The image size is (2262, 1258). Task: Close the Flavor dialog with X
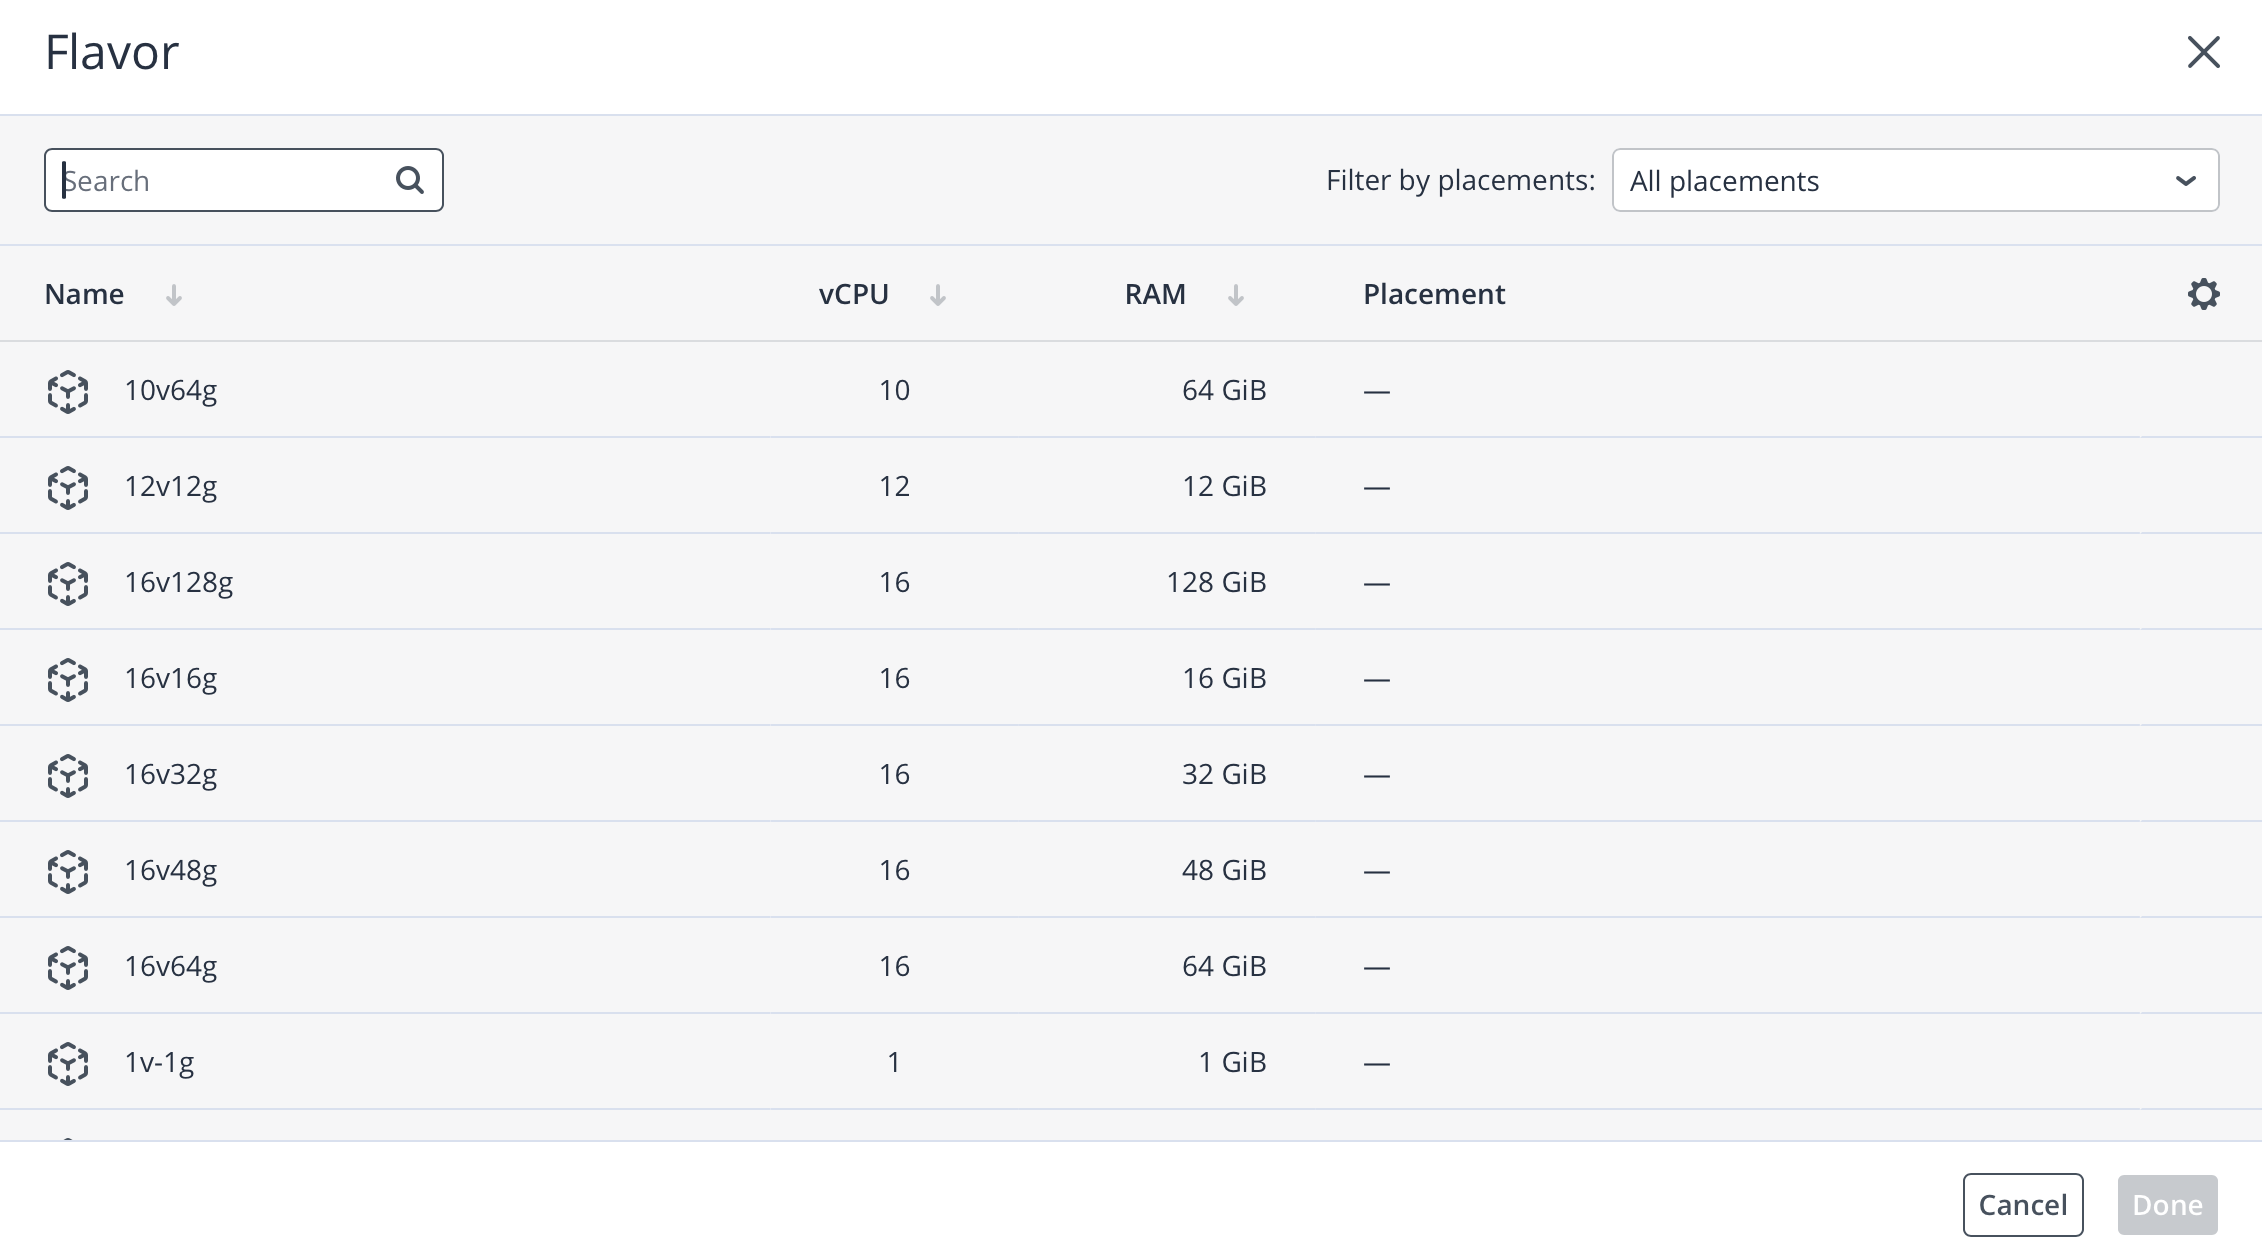pos(2203,52)
